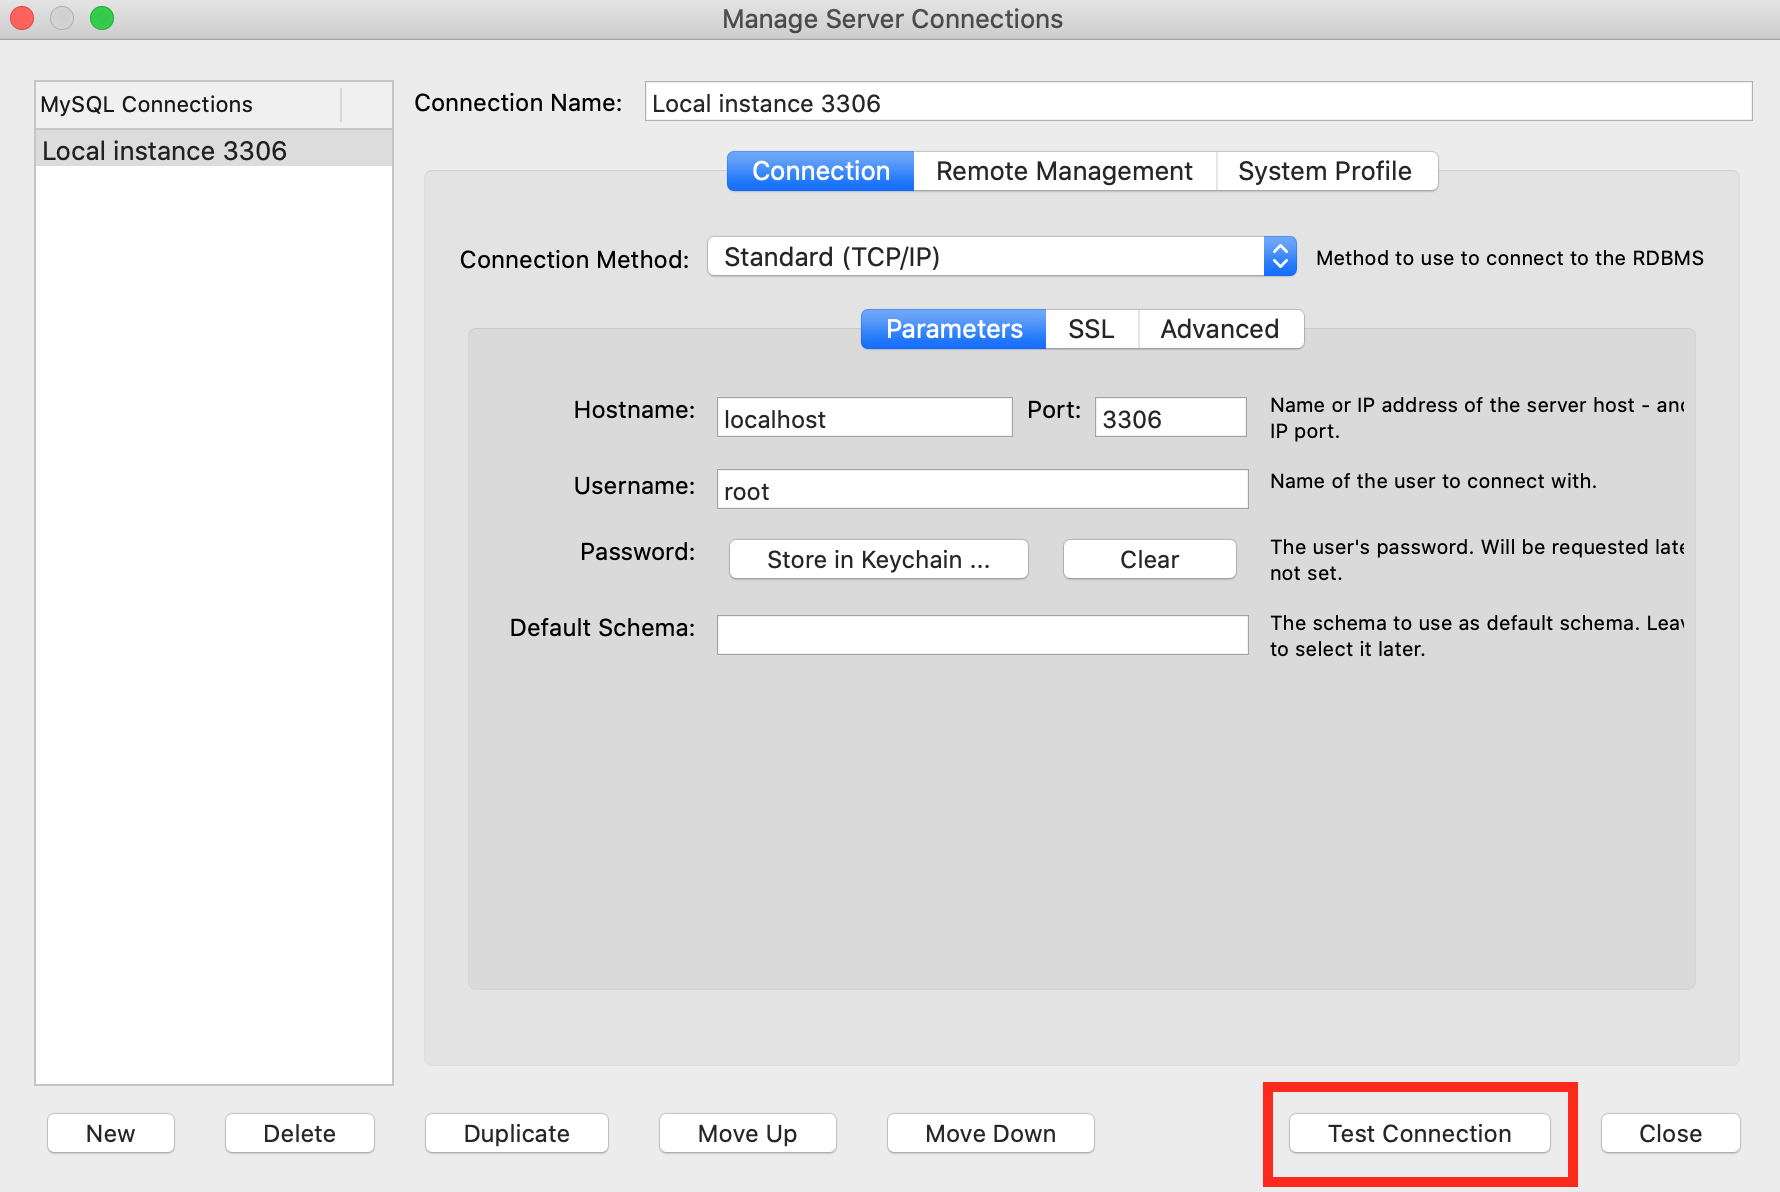Viewport: 1780px width, 1192px height.
Task: Clear the stored password
Action: coord(1150,559)
